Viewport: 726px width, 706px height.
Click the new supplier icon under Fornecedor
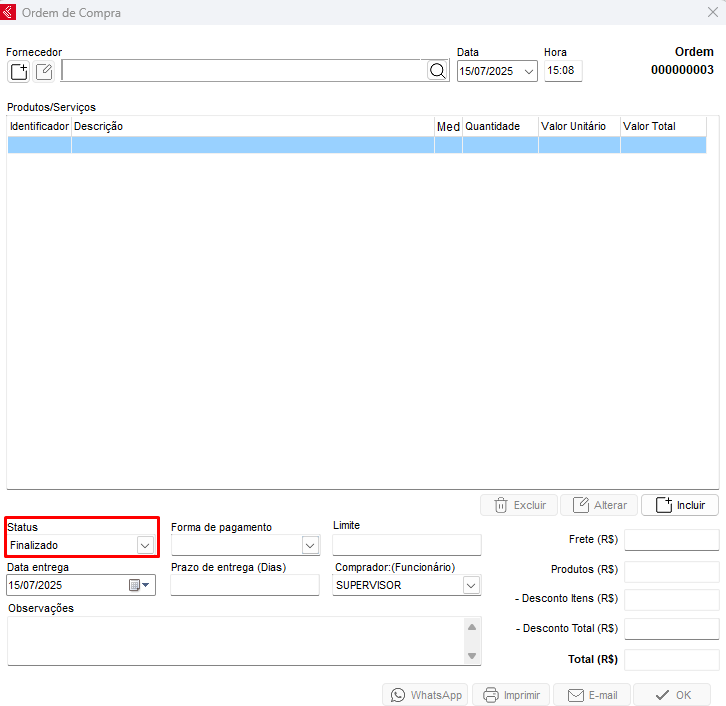tap(19, 71)
